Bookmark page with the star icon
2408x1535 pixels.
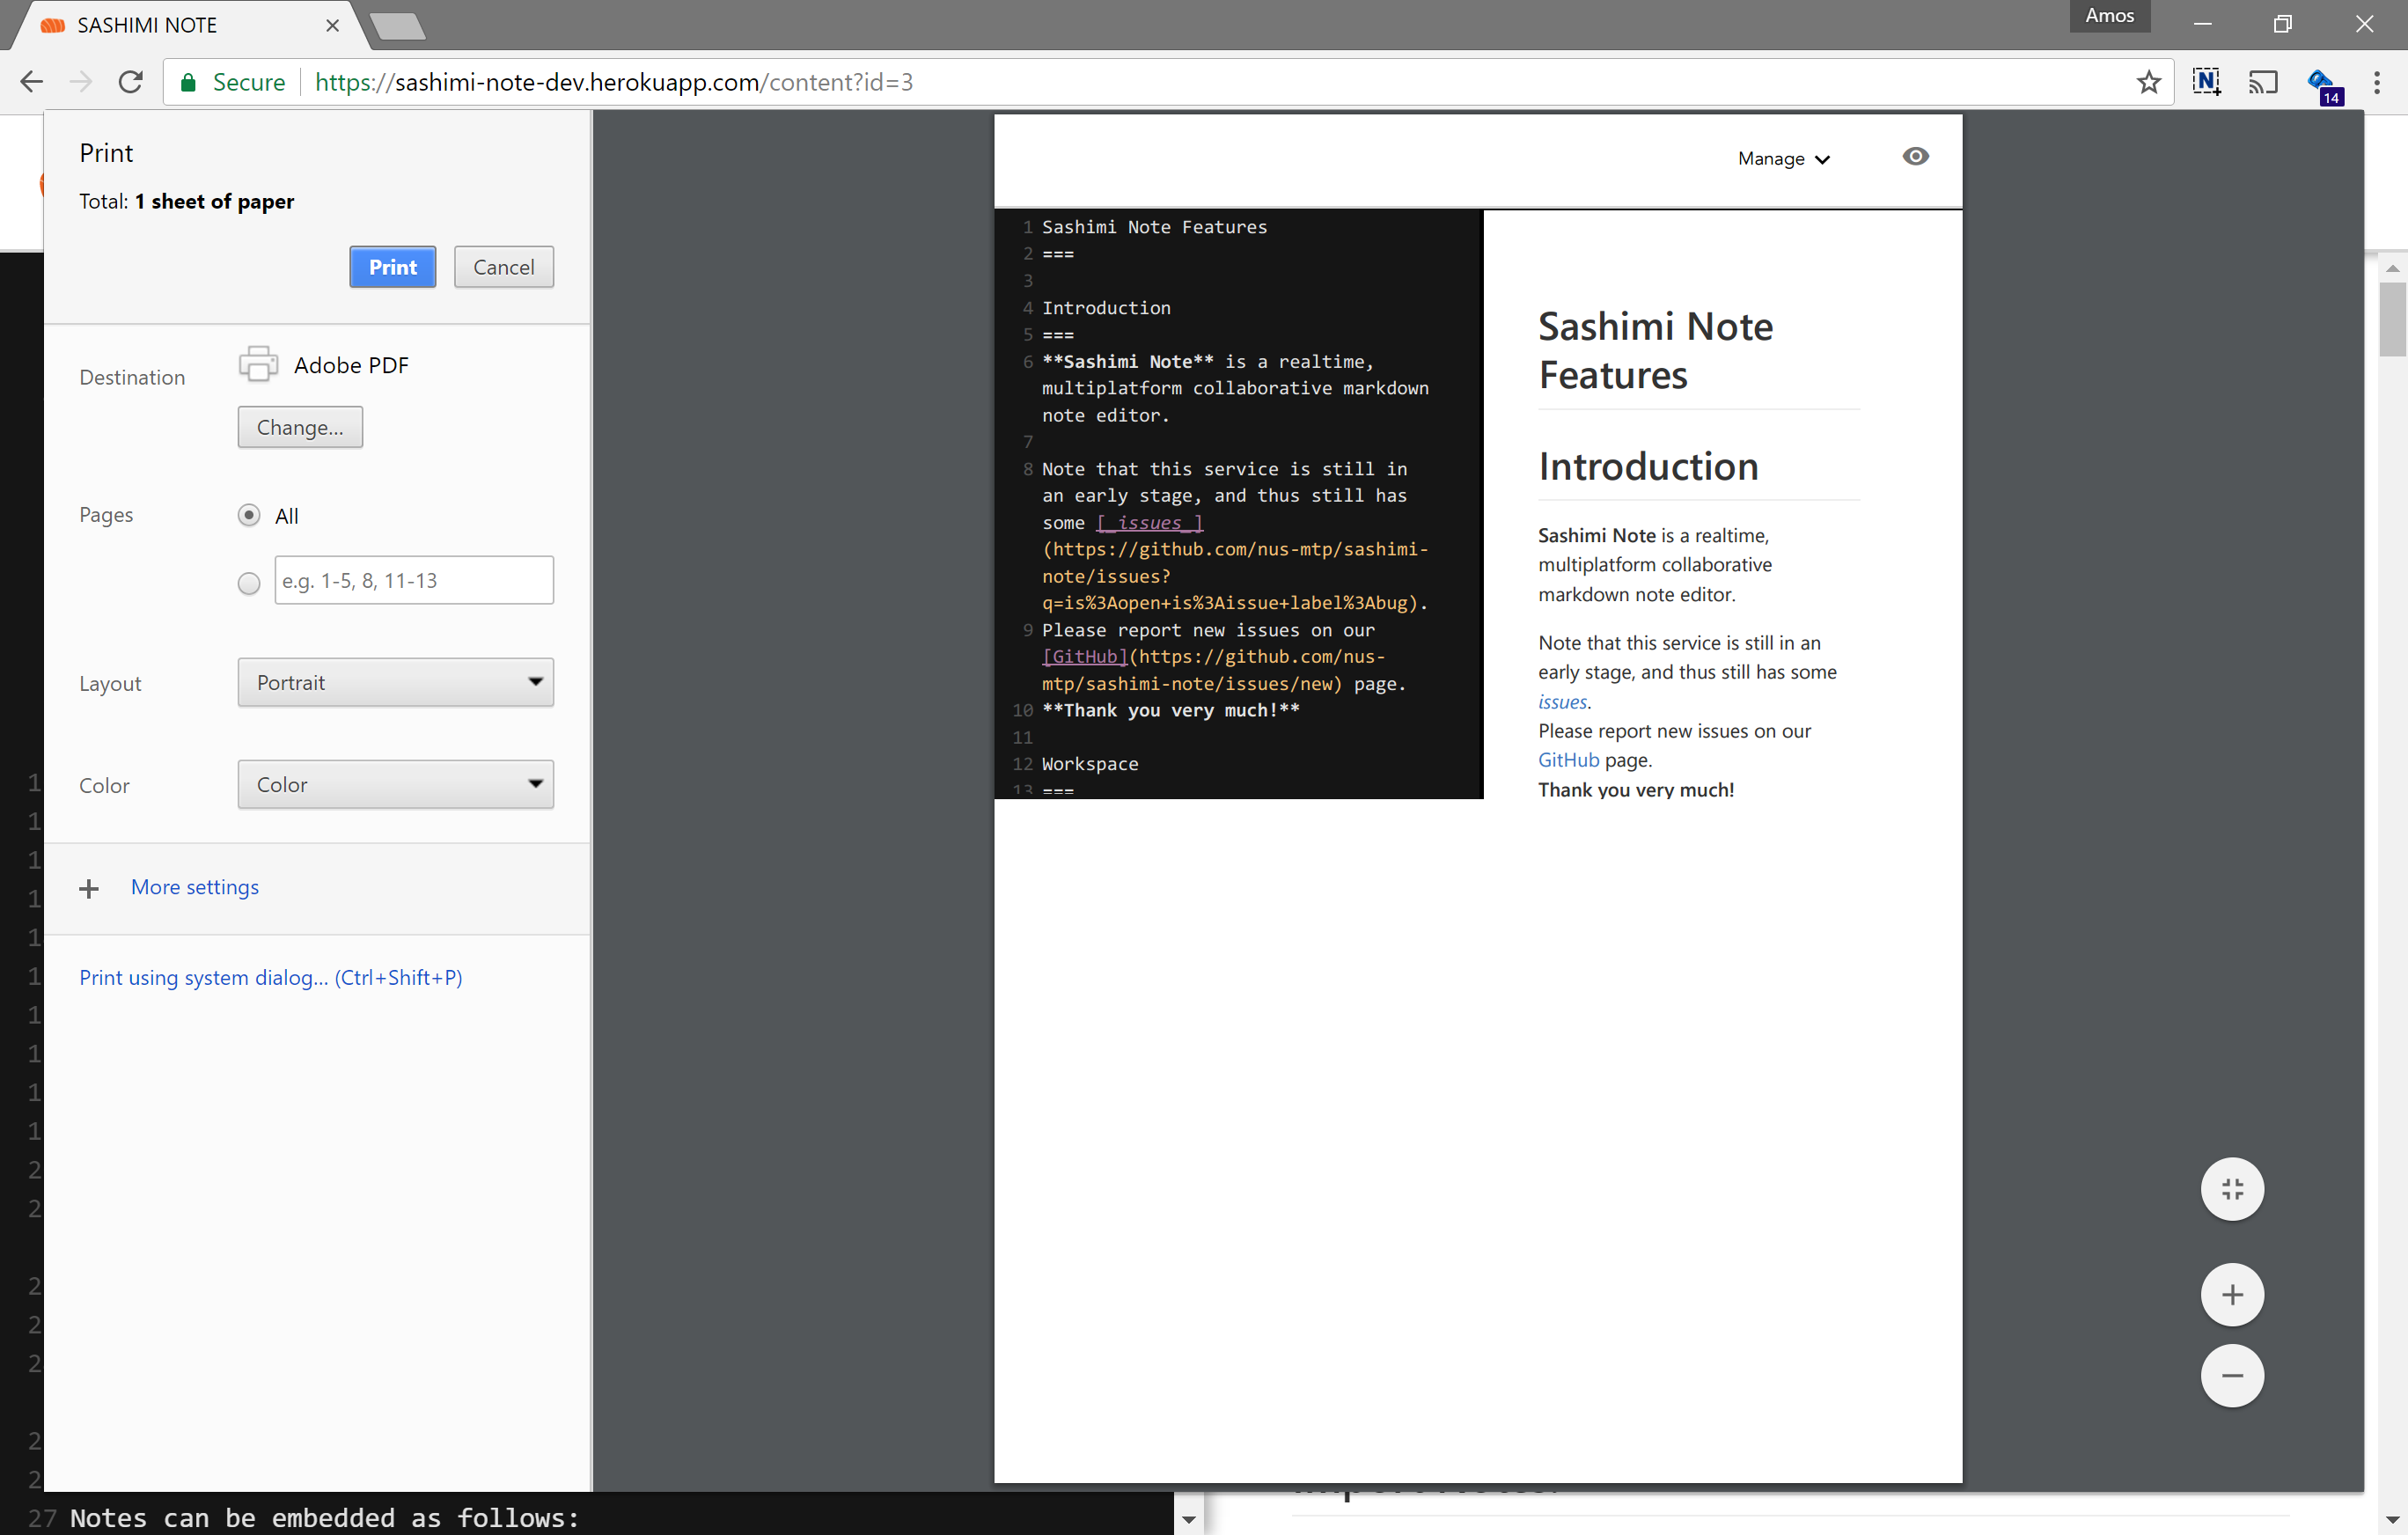click(x=2148, y=82)
